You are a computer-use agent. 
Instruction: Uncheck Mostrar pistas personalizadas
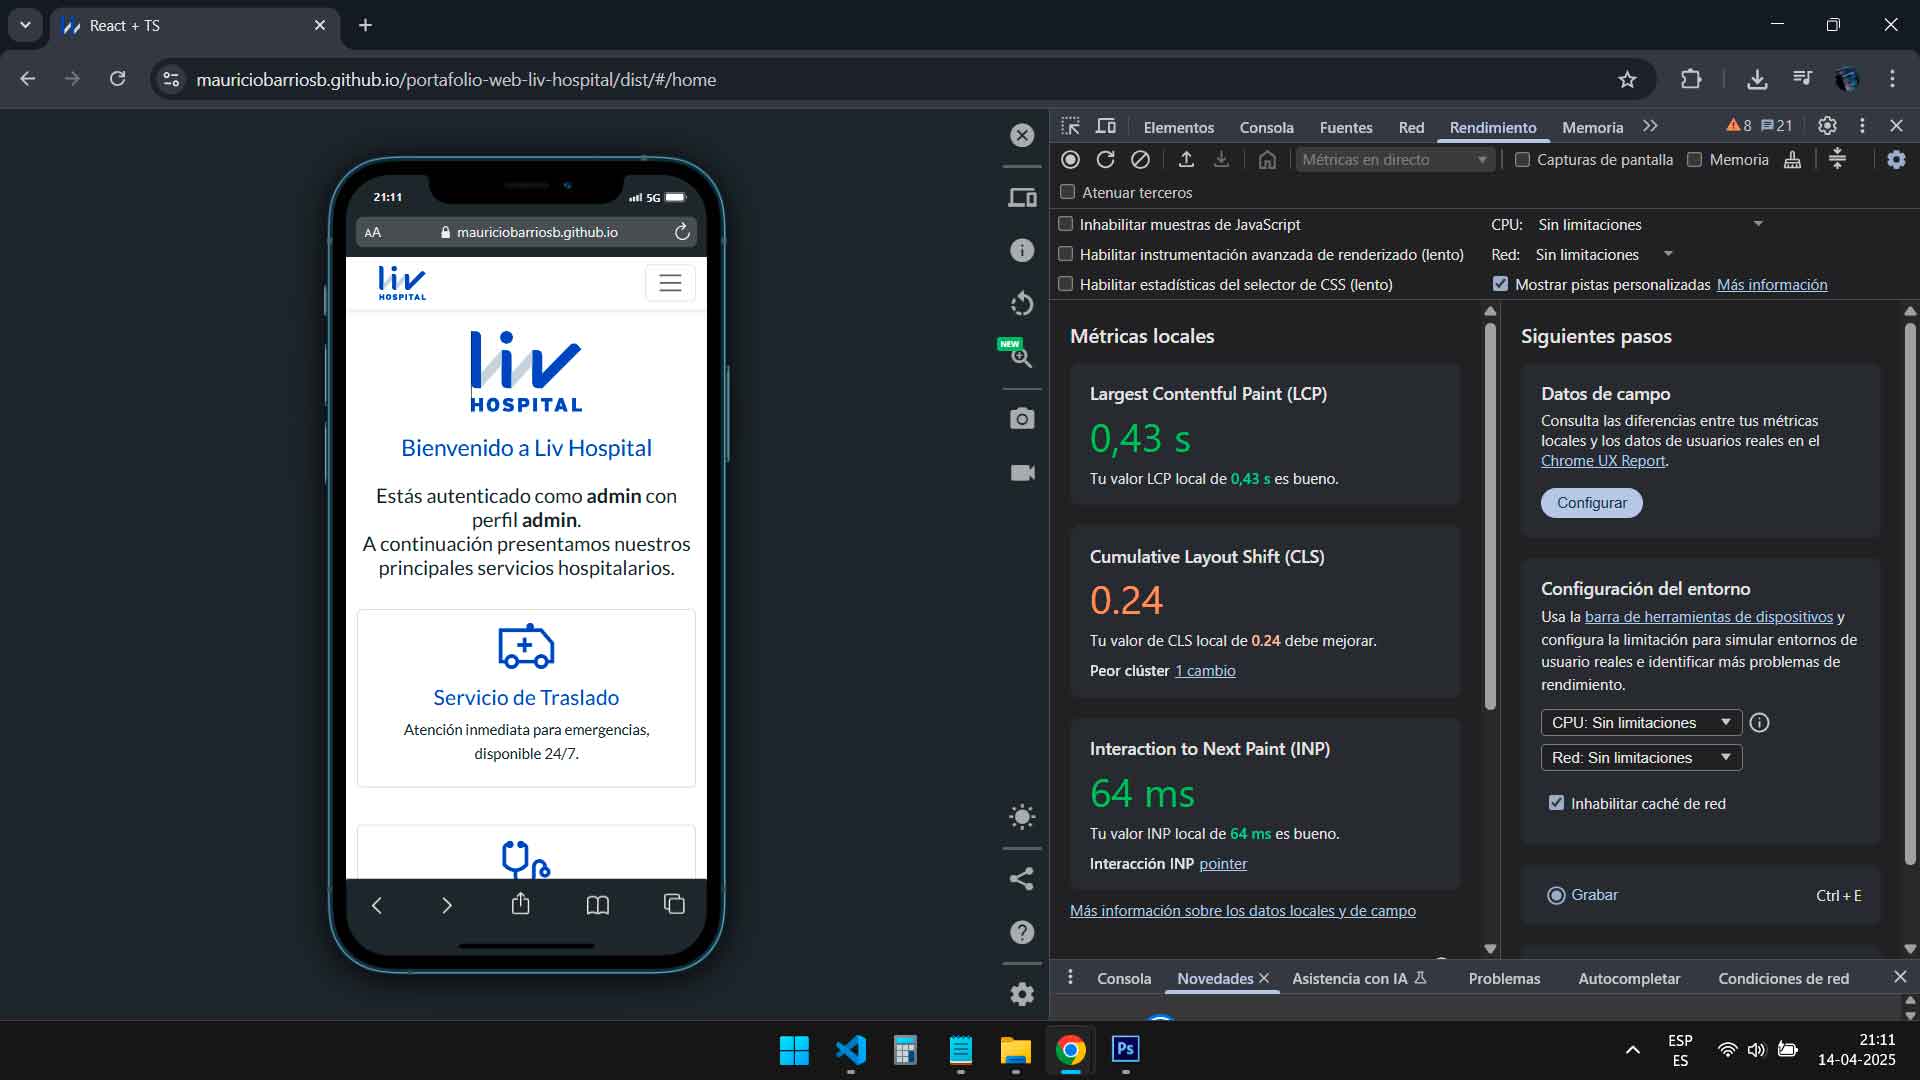tap(1500, 284)
